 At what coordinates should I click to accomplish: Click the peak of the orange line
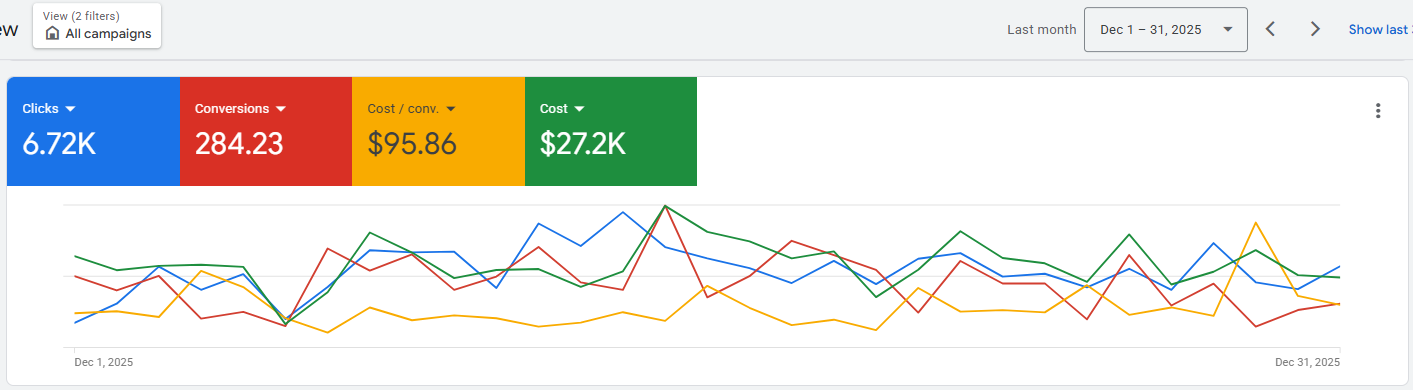coord(1255,222)
